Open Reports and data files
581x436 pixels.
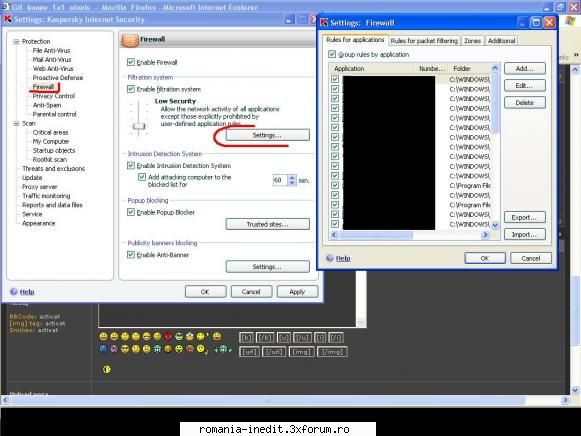(x=52, y=205)
